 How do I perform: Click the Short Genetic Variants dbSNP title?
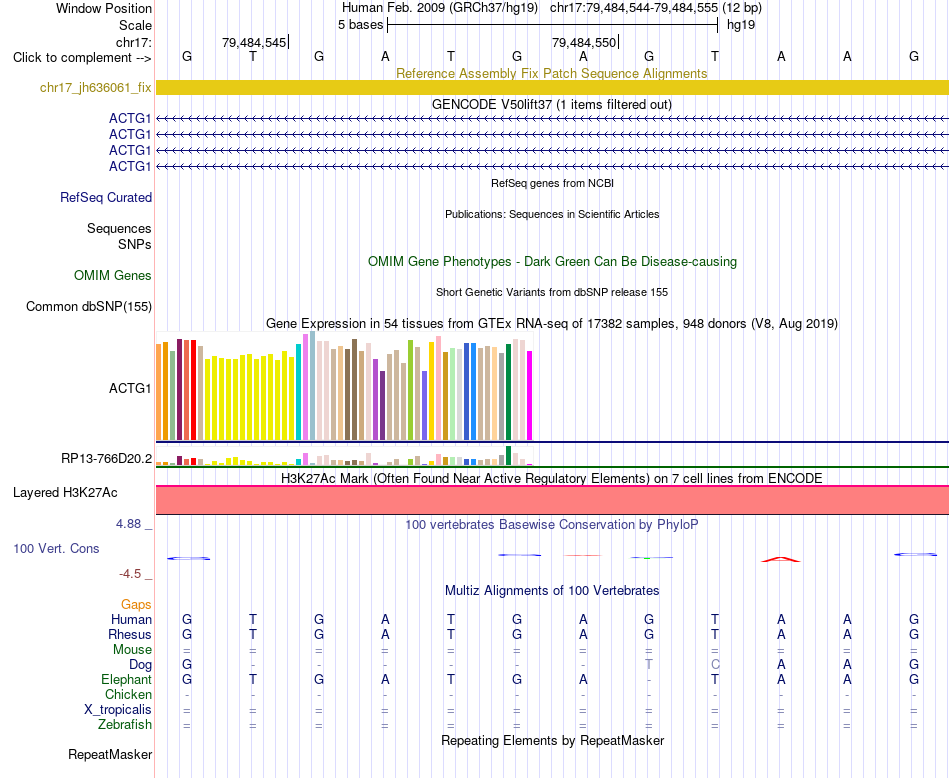[x=552, y=292]
